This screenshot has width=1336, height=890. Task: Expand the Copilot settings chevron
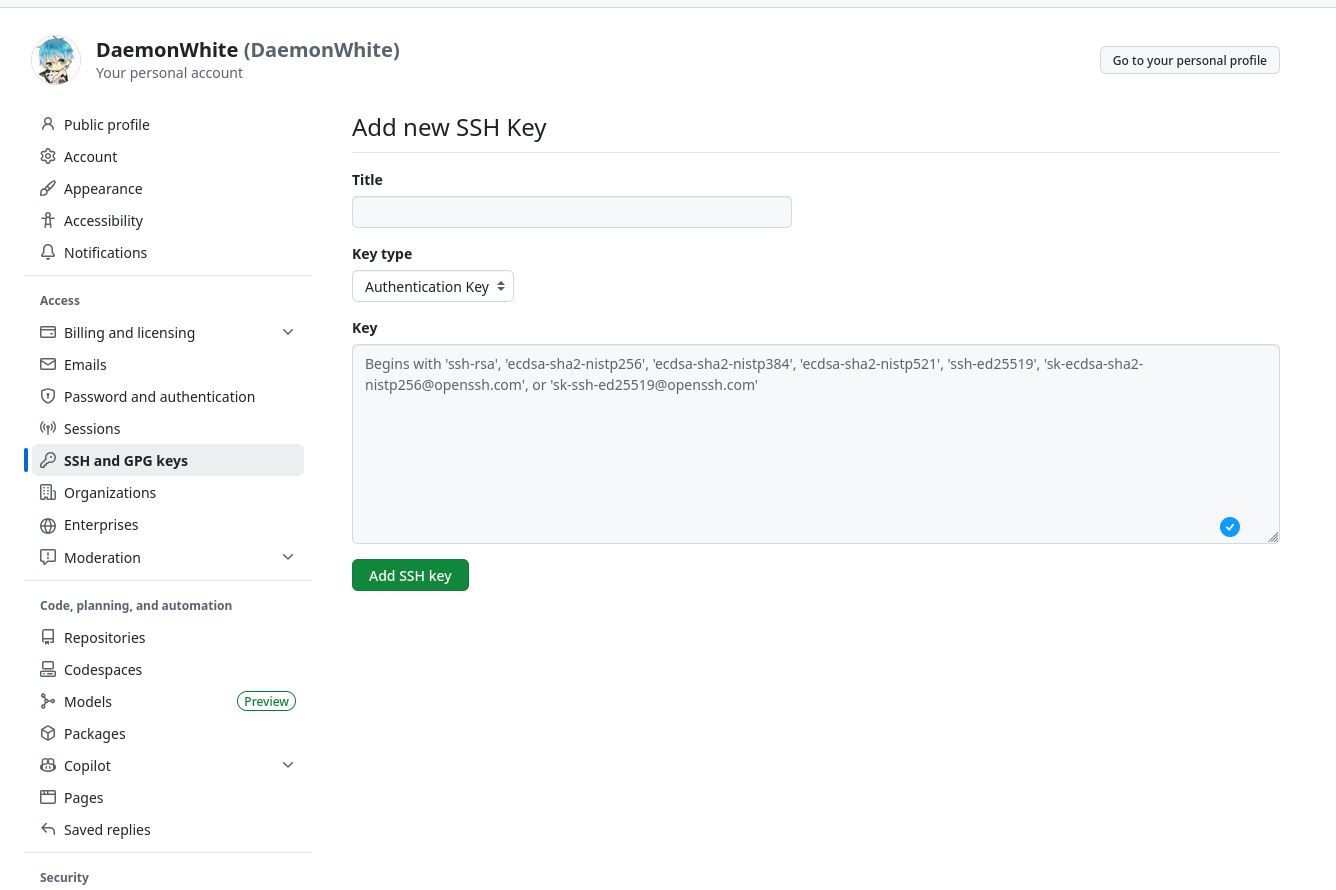pyautogui.click(x=288, y=766)
